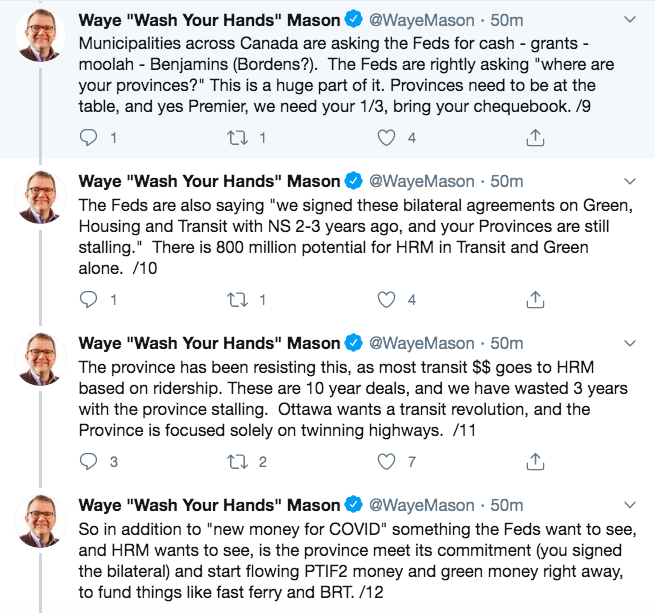Reply to the /9 tweet about municipalities

click(x=88, y=137)
